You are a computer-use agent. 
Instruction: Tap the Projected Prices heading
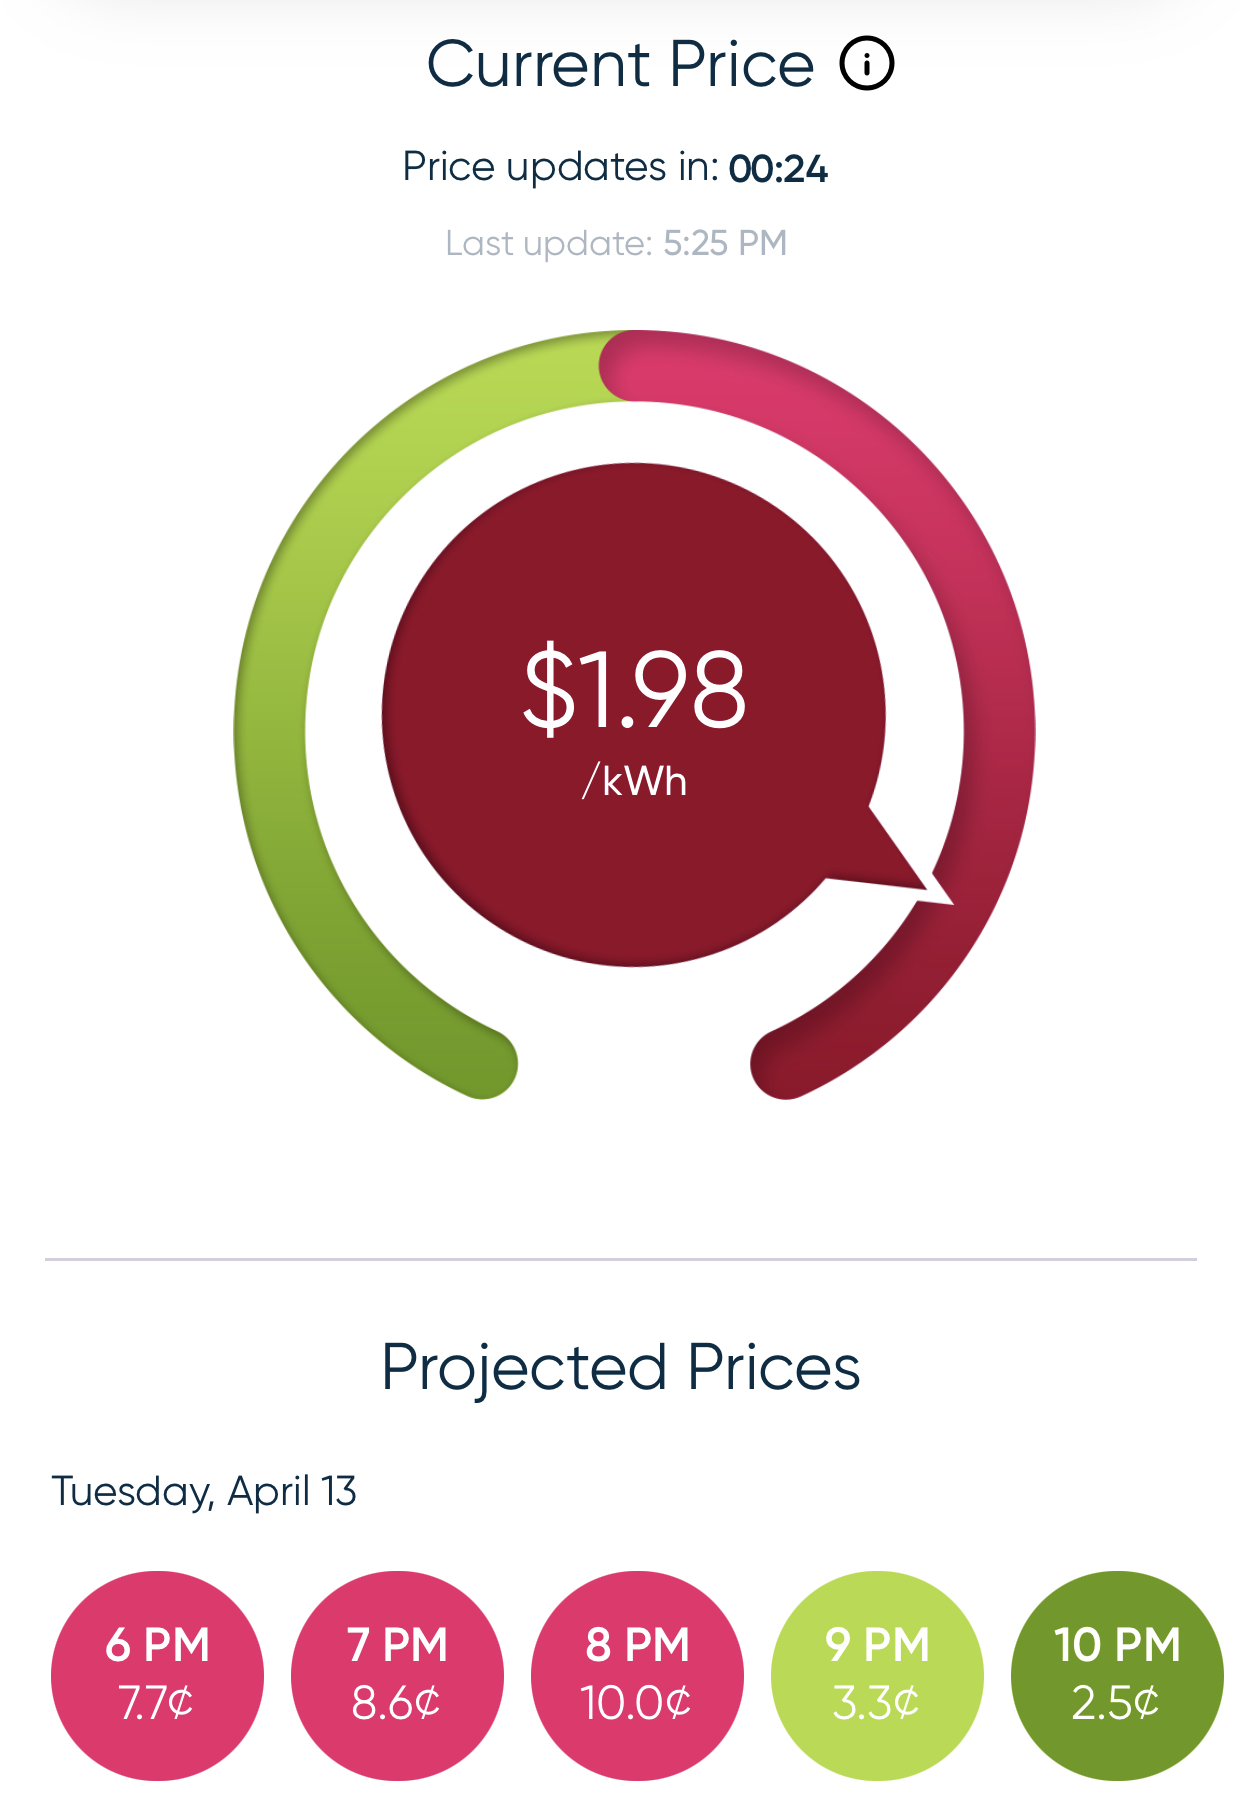(620, 1367)
